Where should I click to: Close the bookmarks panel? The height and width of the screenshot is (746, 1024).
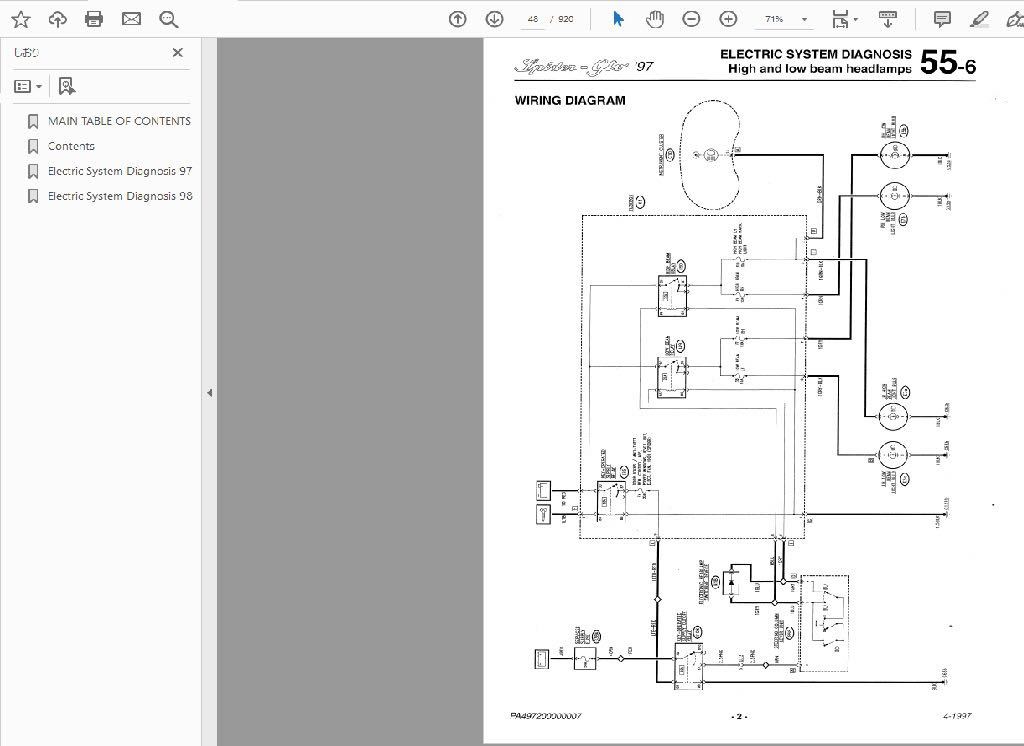[178, 52]
